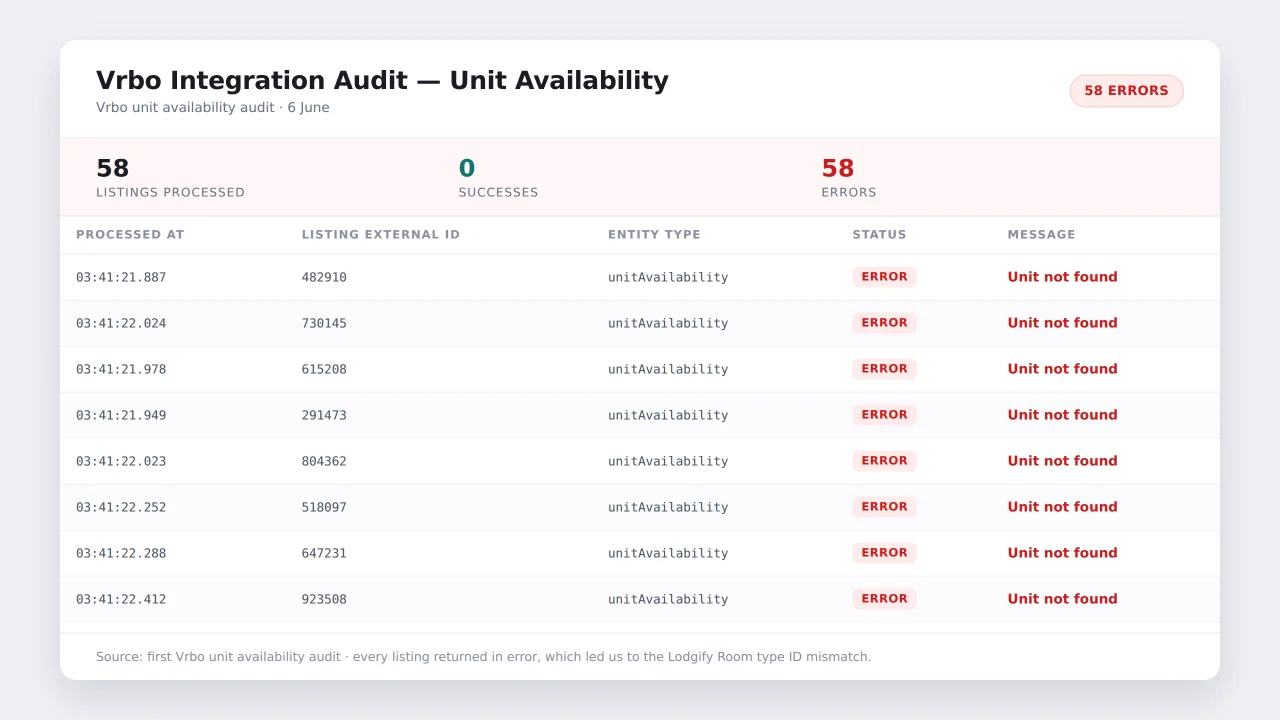Click listing ID 518097

tap(324, 507)
